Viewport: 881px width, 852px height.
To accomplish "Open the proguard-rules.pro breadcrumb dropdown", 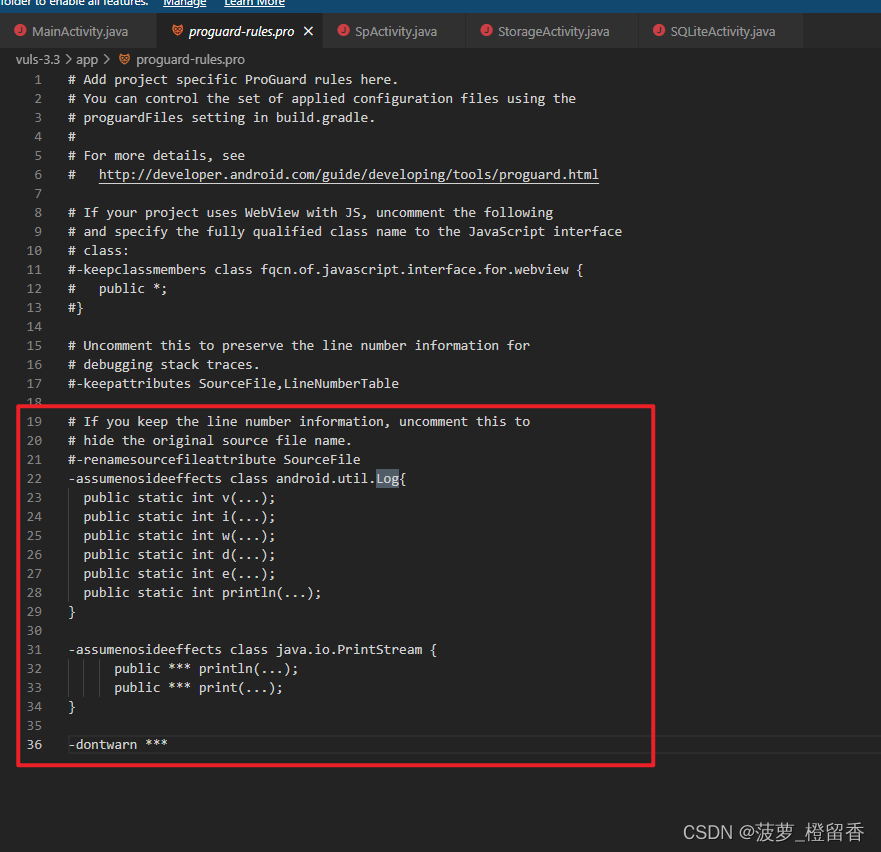I will pyautogui.click(x=190, y=59).
